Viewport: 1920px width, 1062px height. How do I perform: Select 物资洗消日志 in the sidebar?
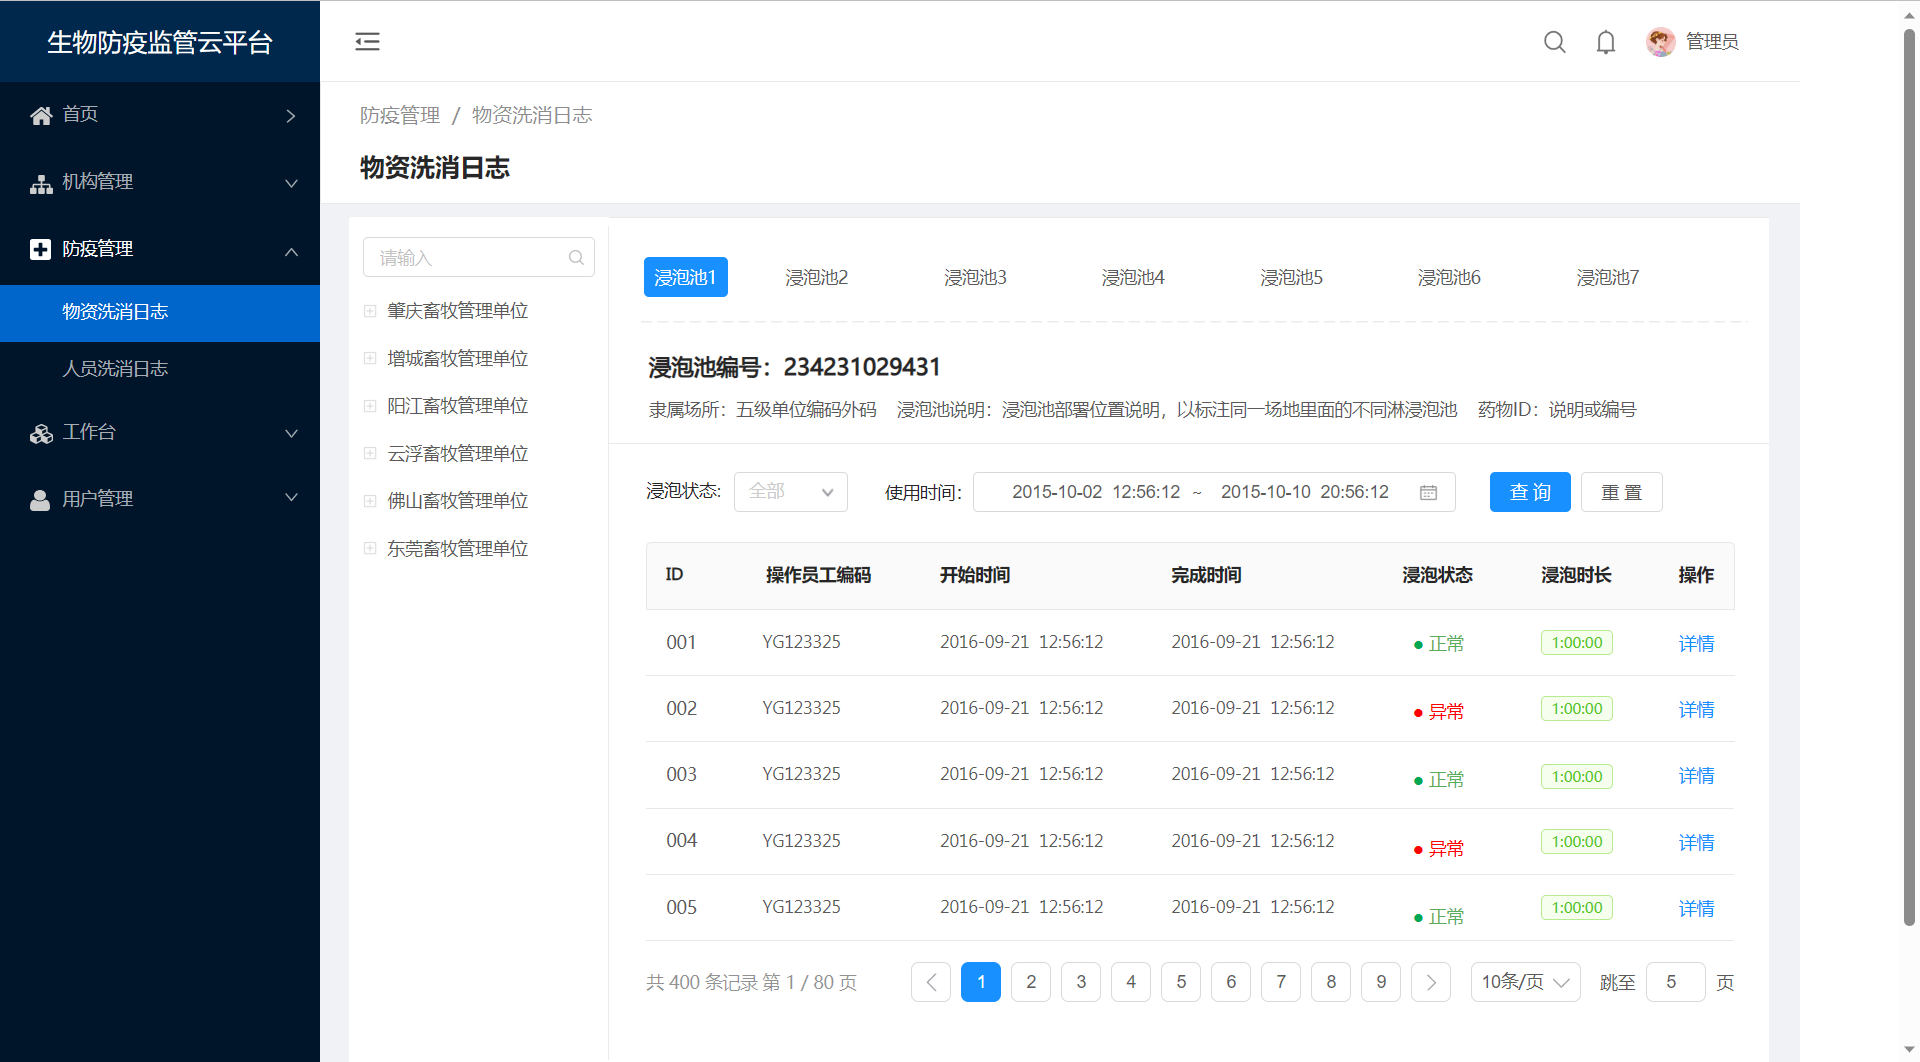point(160,313)
